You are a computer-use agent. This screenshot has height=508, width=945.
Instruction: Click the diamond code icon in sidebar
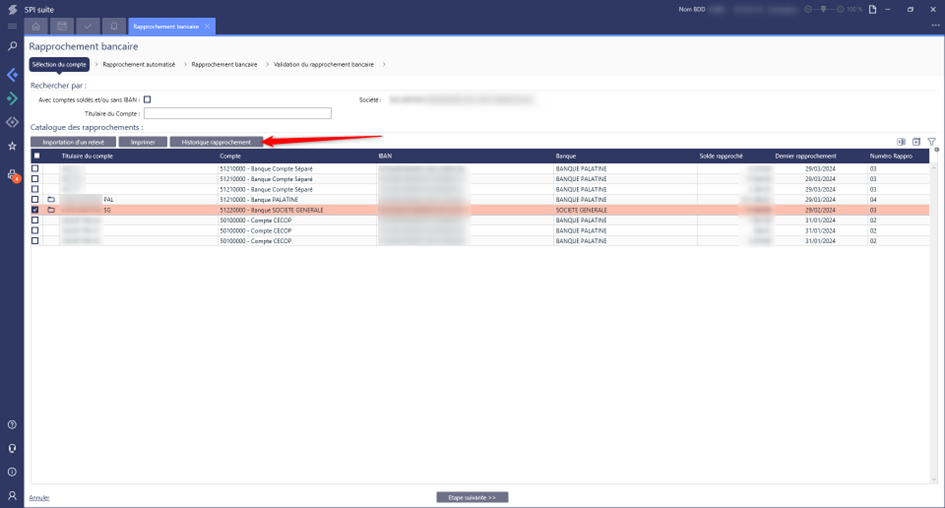[12, 122]
